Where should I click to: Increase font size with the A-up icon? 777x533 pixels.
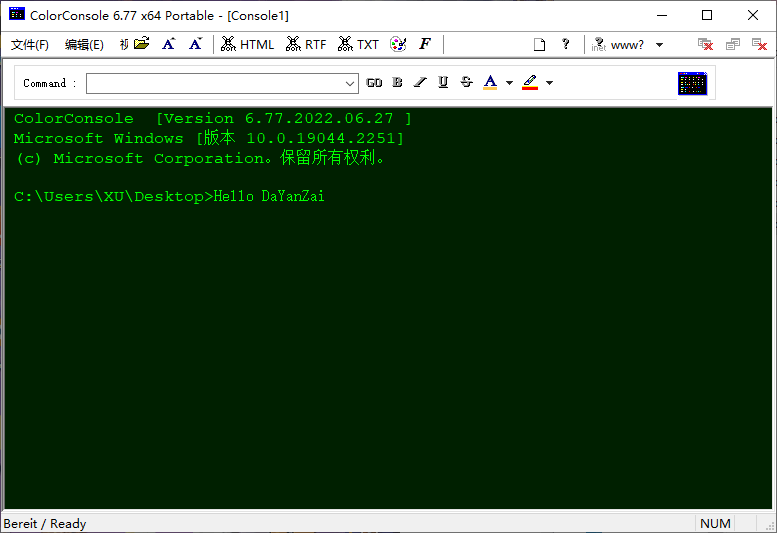click(x=168, y=44)
